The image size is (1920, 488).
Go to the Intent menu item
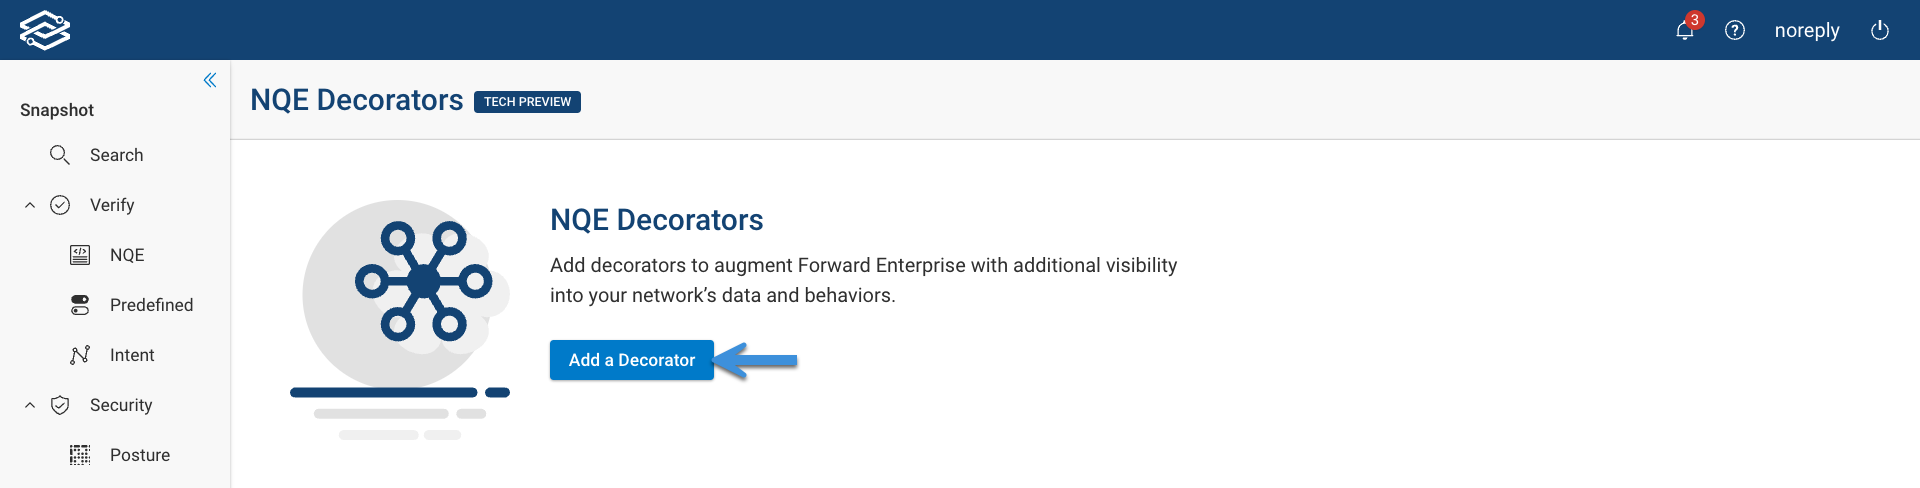click(x=132, y=355)
